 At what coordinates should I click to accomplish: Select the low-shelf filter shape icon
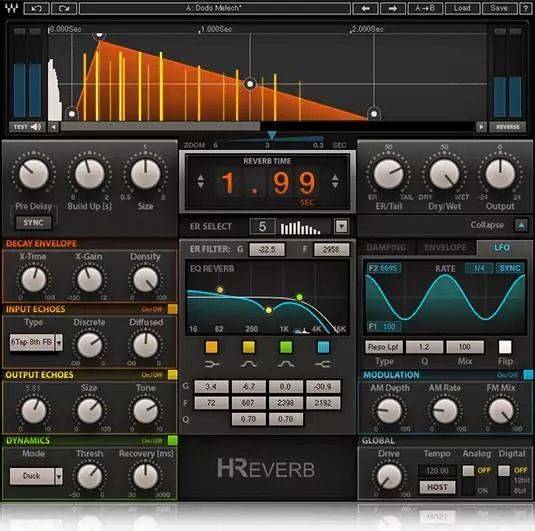tap(212, 364)
